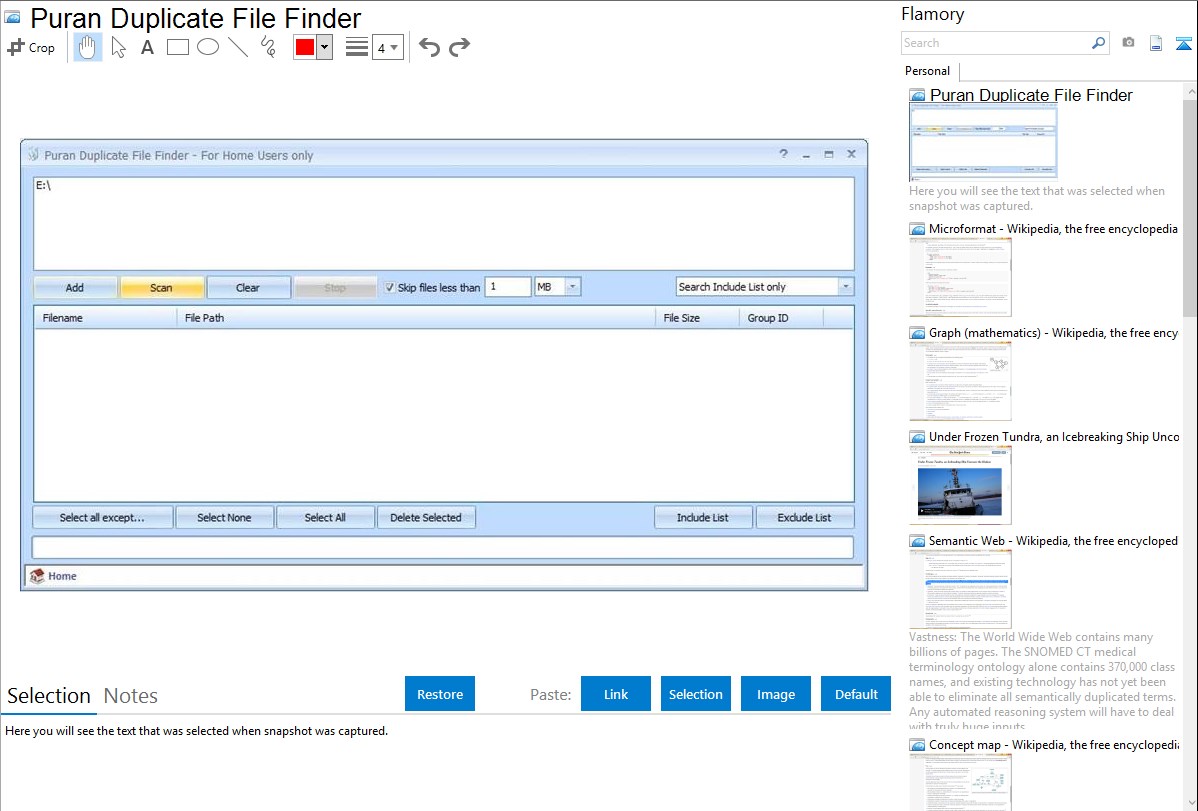The height and width of the screenshot is (811, 1198).
Task: Click the skip size value field
Action: coord(507,287)
